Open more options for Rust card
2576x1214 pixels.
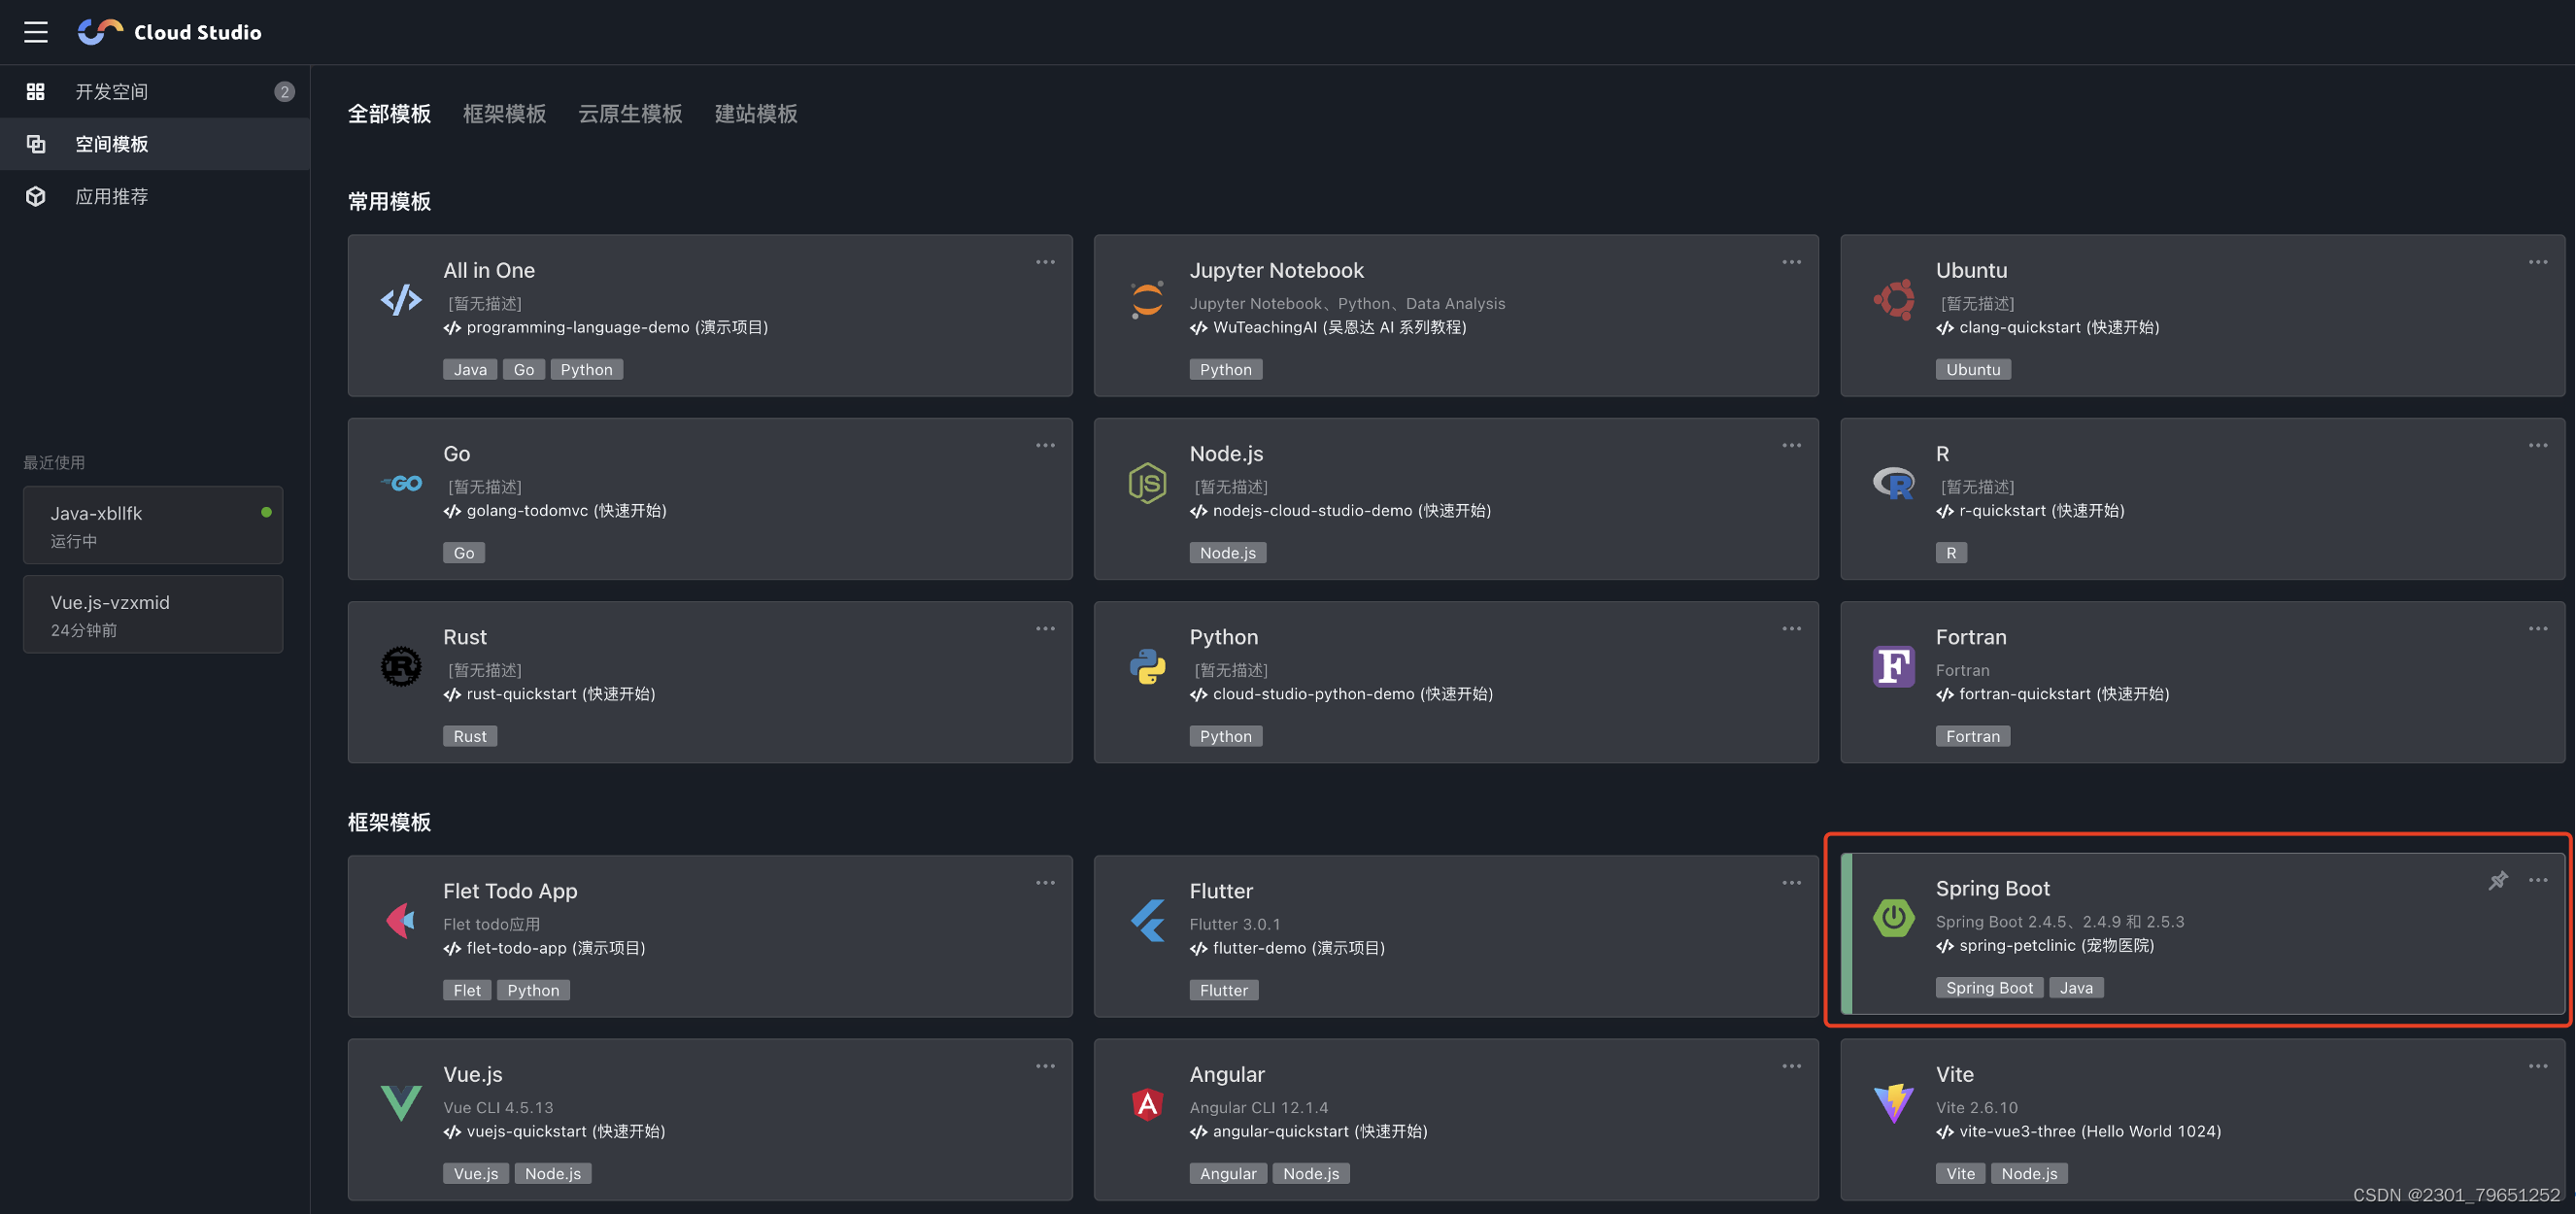tap(1045, 629)
